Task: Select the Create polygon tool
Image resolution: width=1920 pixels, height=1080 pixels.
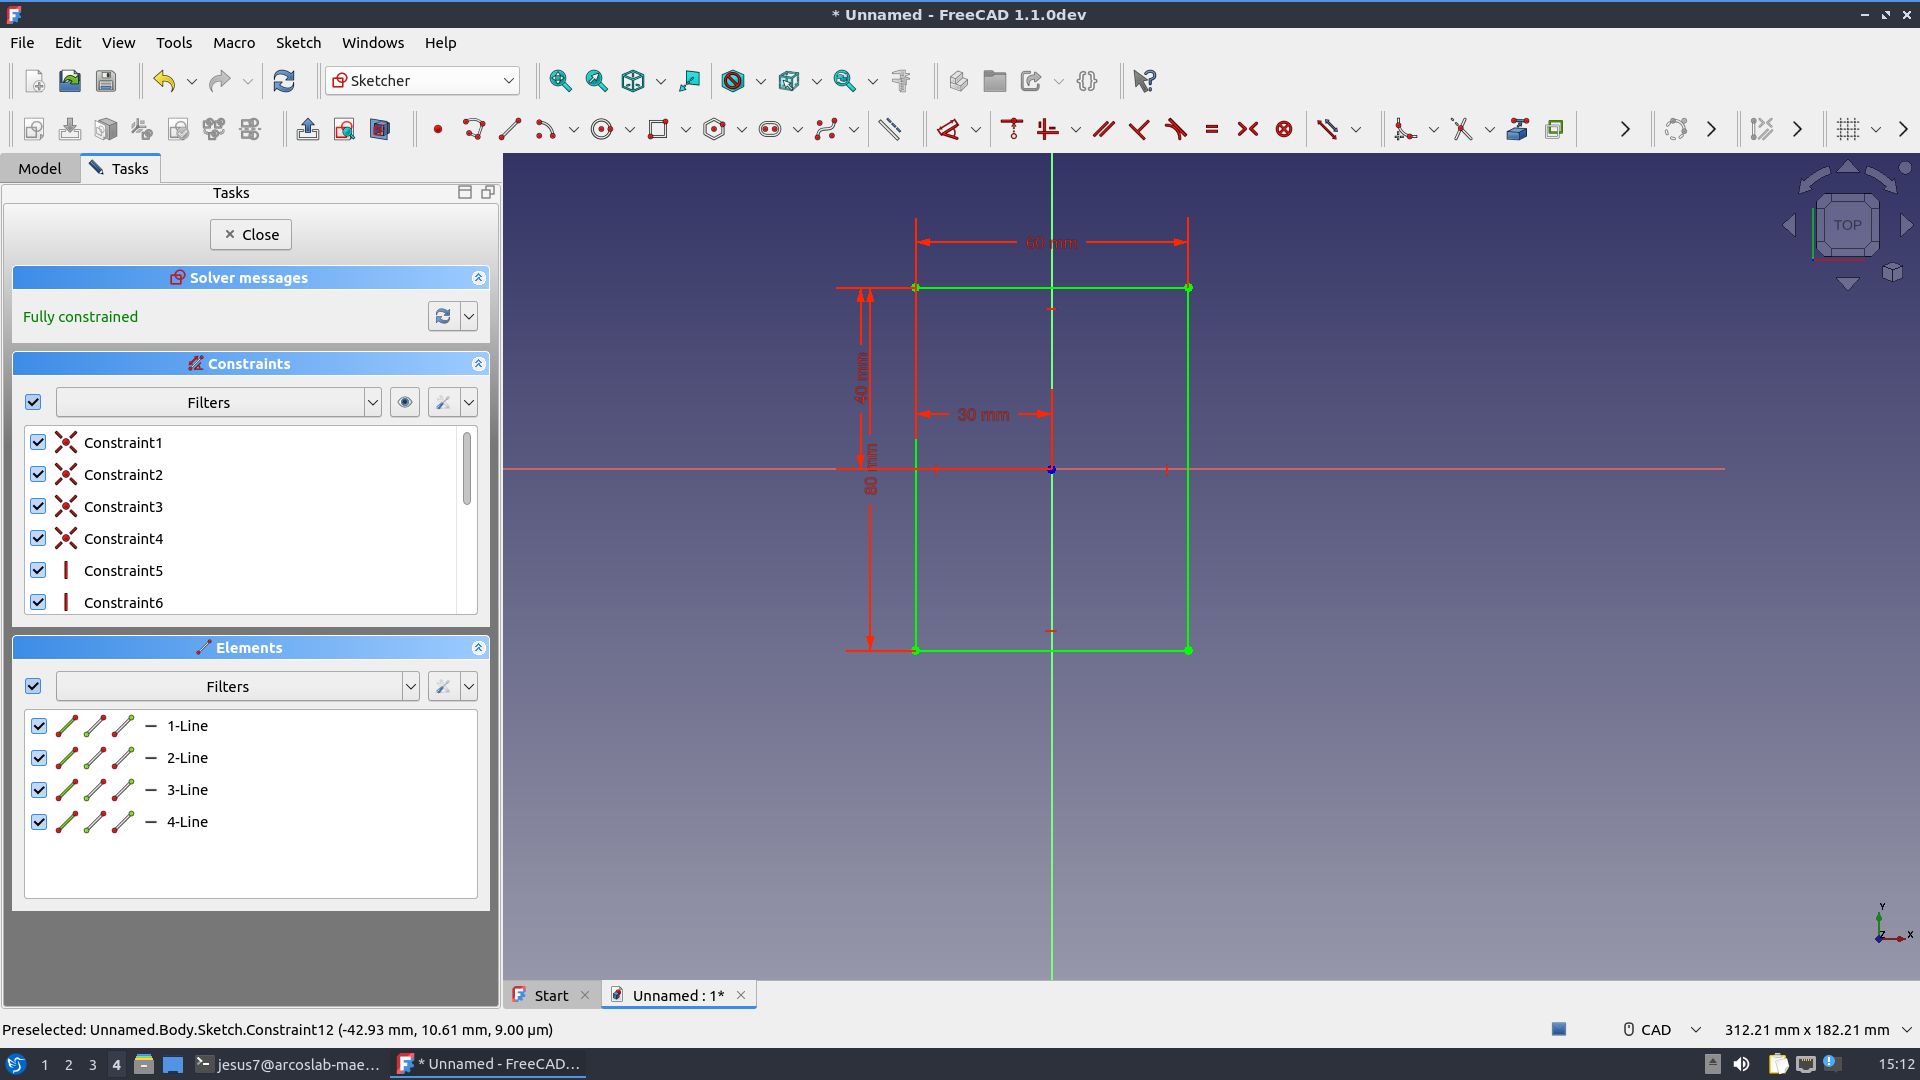Action: click(714, 129)
